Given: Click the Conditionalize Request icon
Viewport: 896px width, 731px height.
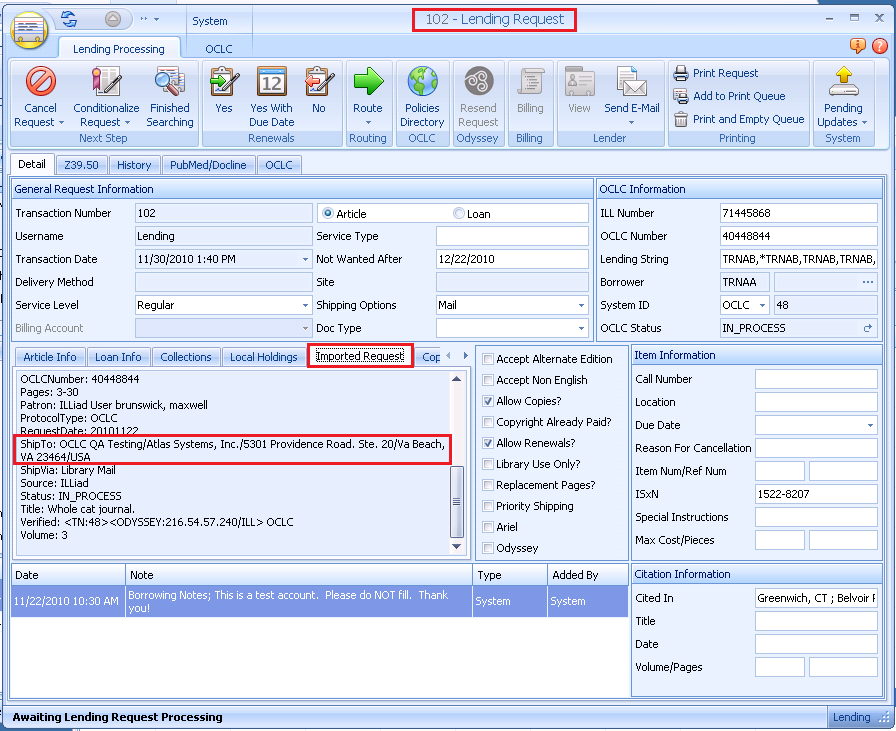Looking at the screenshot, I should pyautogui.click(x=106, y=82).
